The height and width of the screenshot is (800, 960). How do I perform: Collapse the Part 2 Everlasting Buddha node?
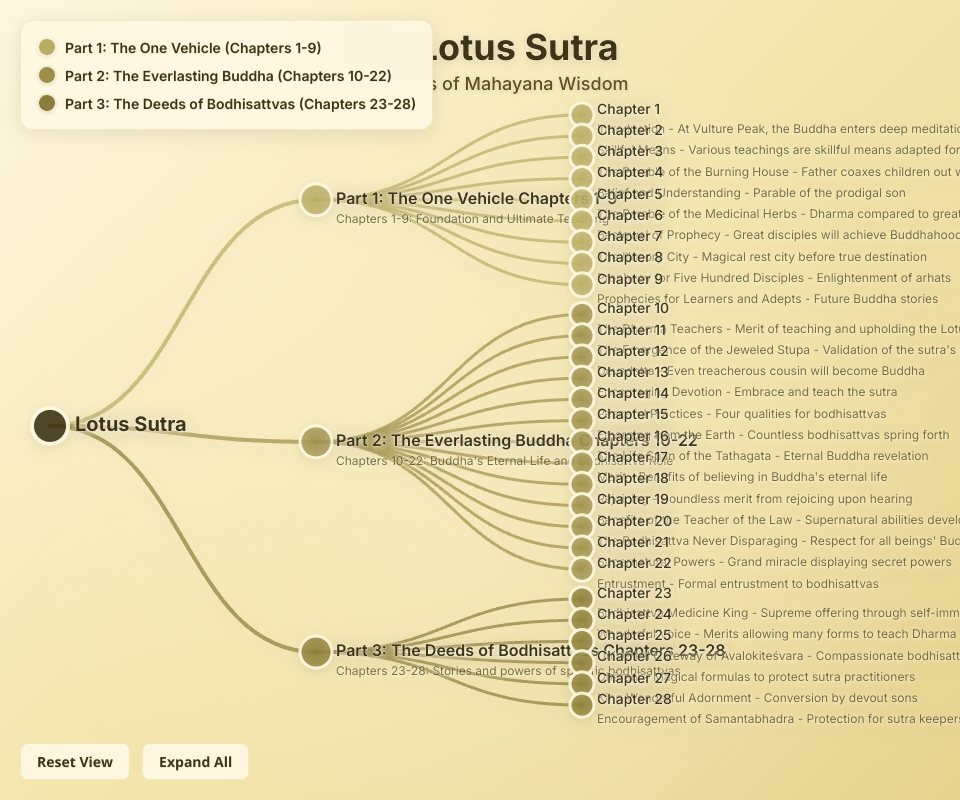coord(315,441)
